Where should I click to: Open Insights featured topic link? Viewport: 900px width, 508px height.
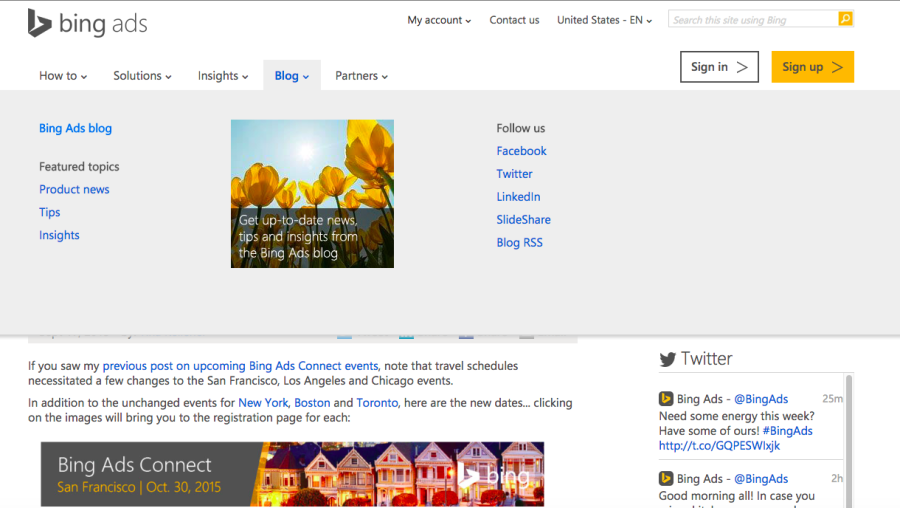[59, 235]
